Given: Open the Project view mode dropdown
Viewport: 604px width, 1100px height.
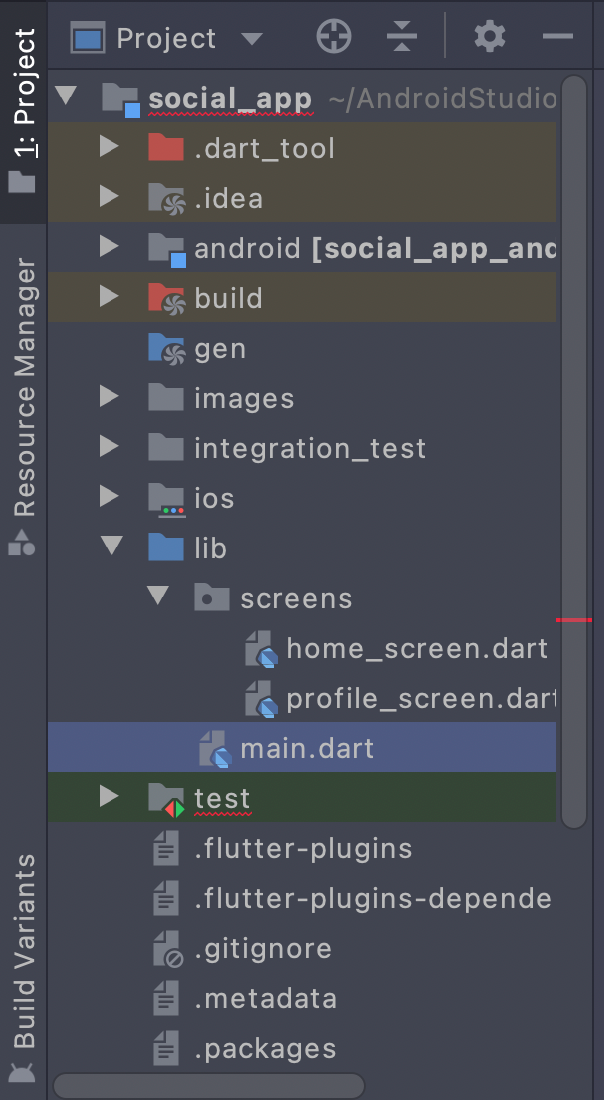Looking at the screenshot, I should click(254, 36).
